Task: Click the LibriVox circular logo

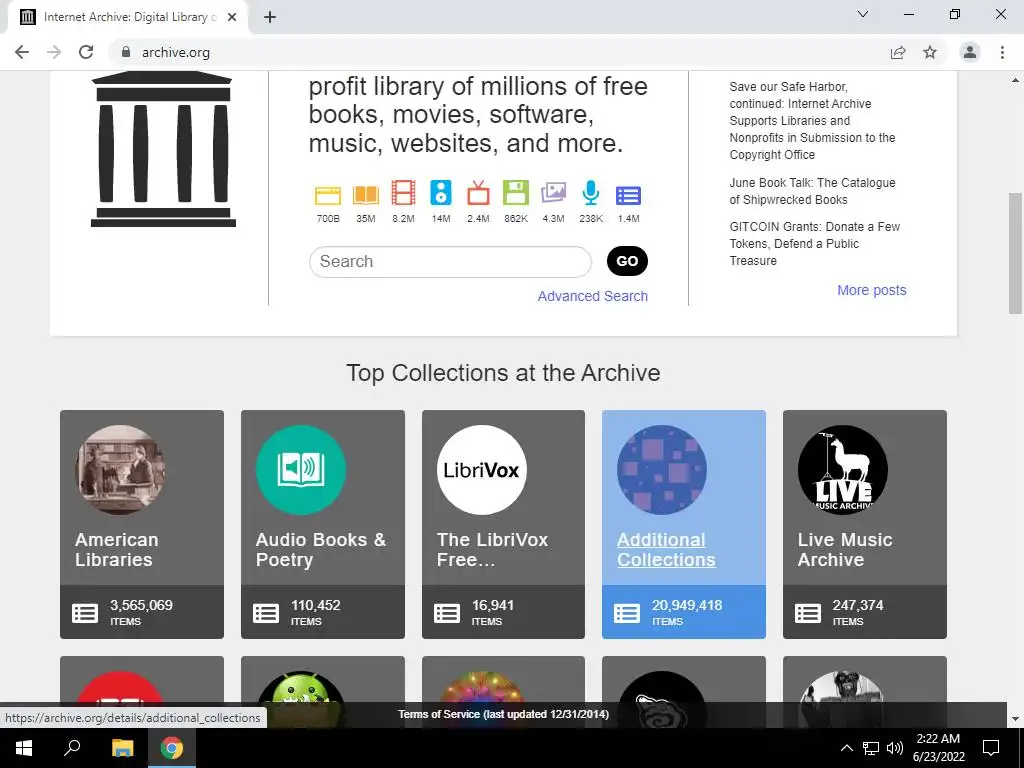Action: pos(481,470)
